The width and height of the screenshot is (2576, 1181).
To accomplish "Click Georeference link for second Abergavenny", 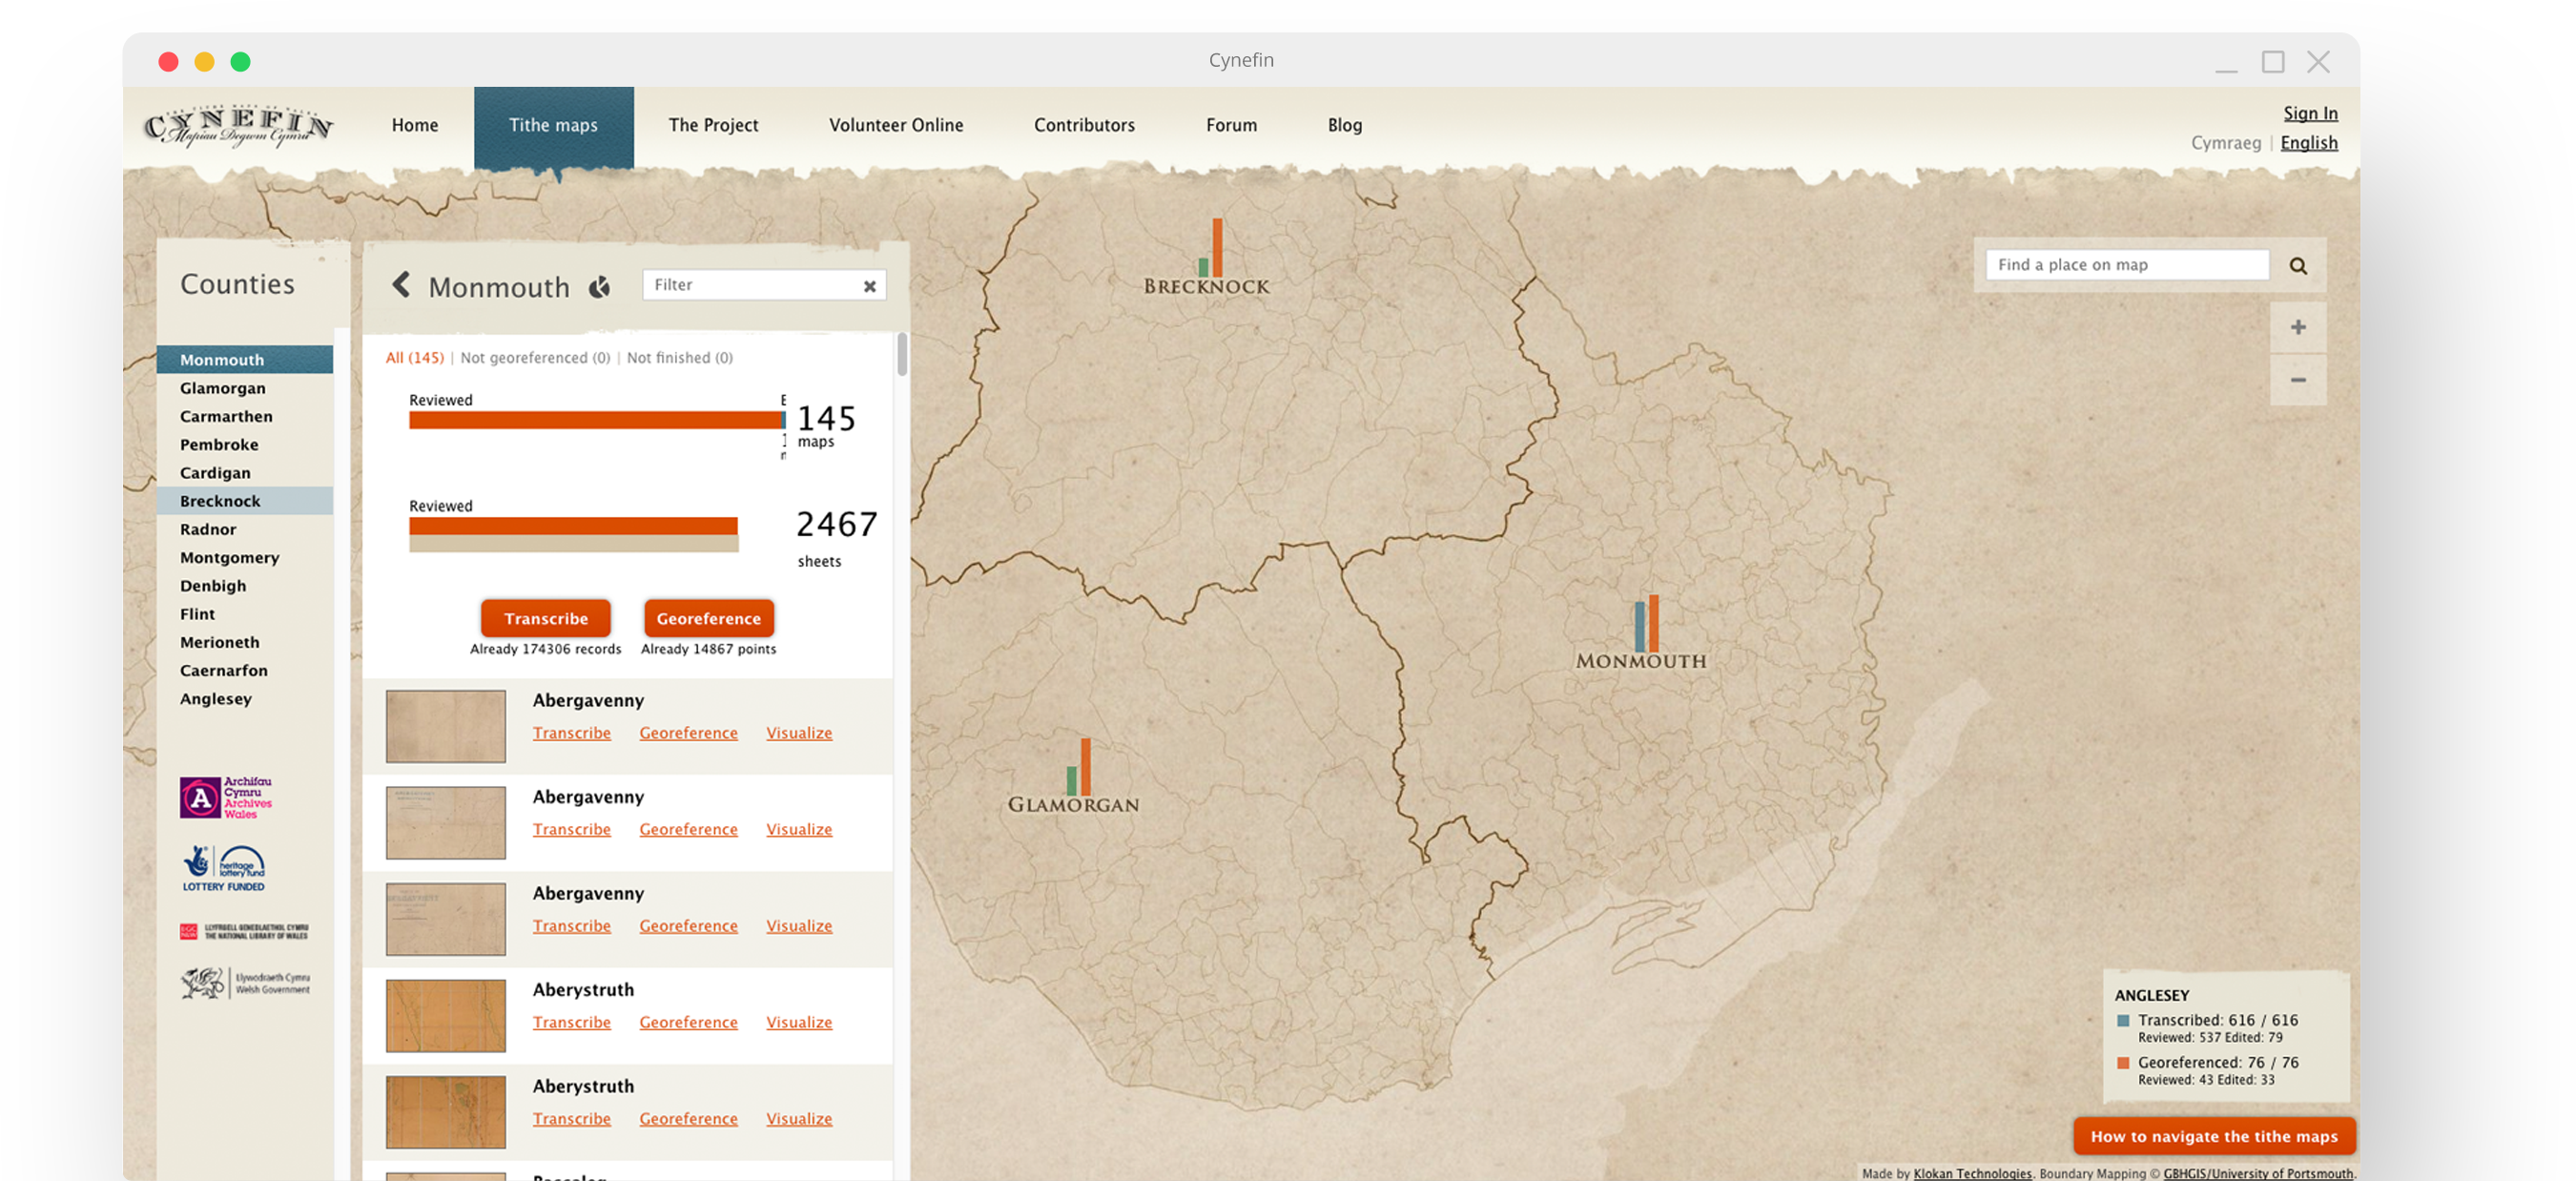I will click(689, 830).
